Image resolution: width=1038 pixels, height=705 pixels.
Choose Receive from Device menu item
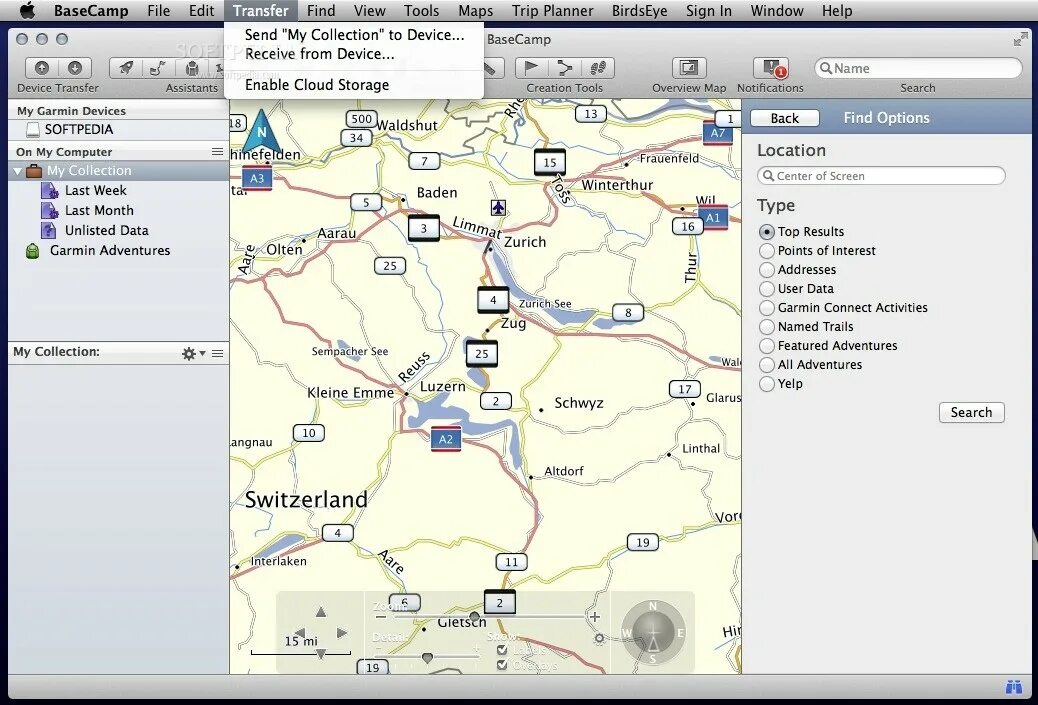[x=354, y=54]
